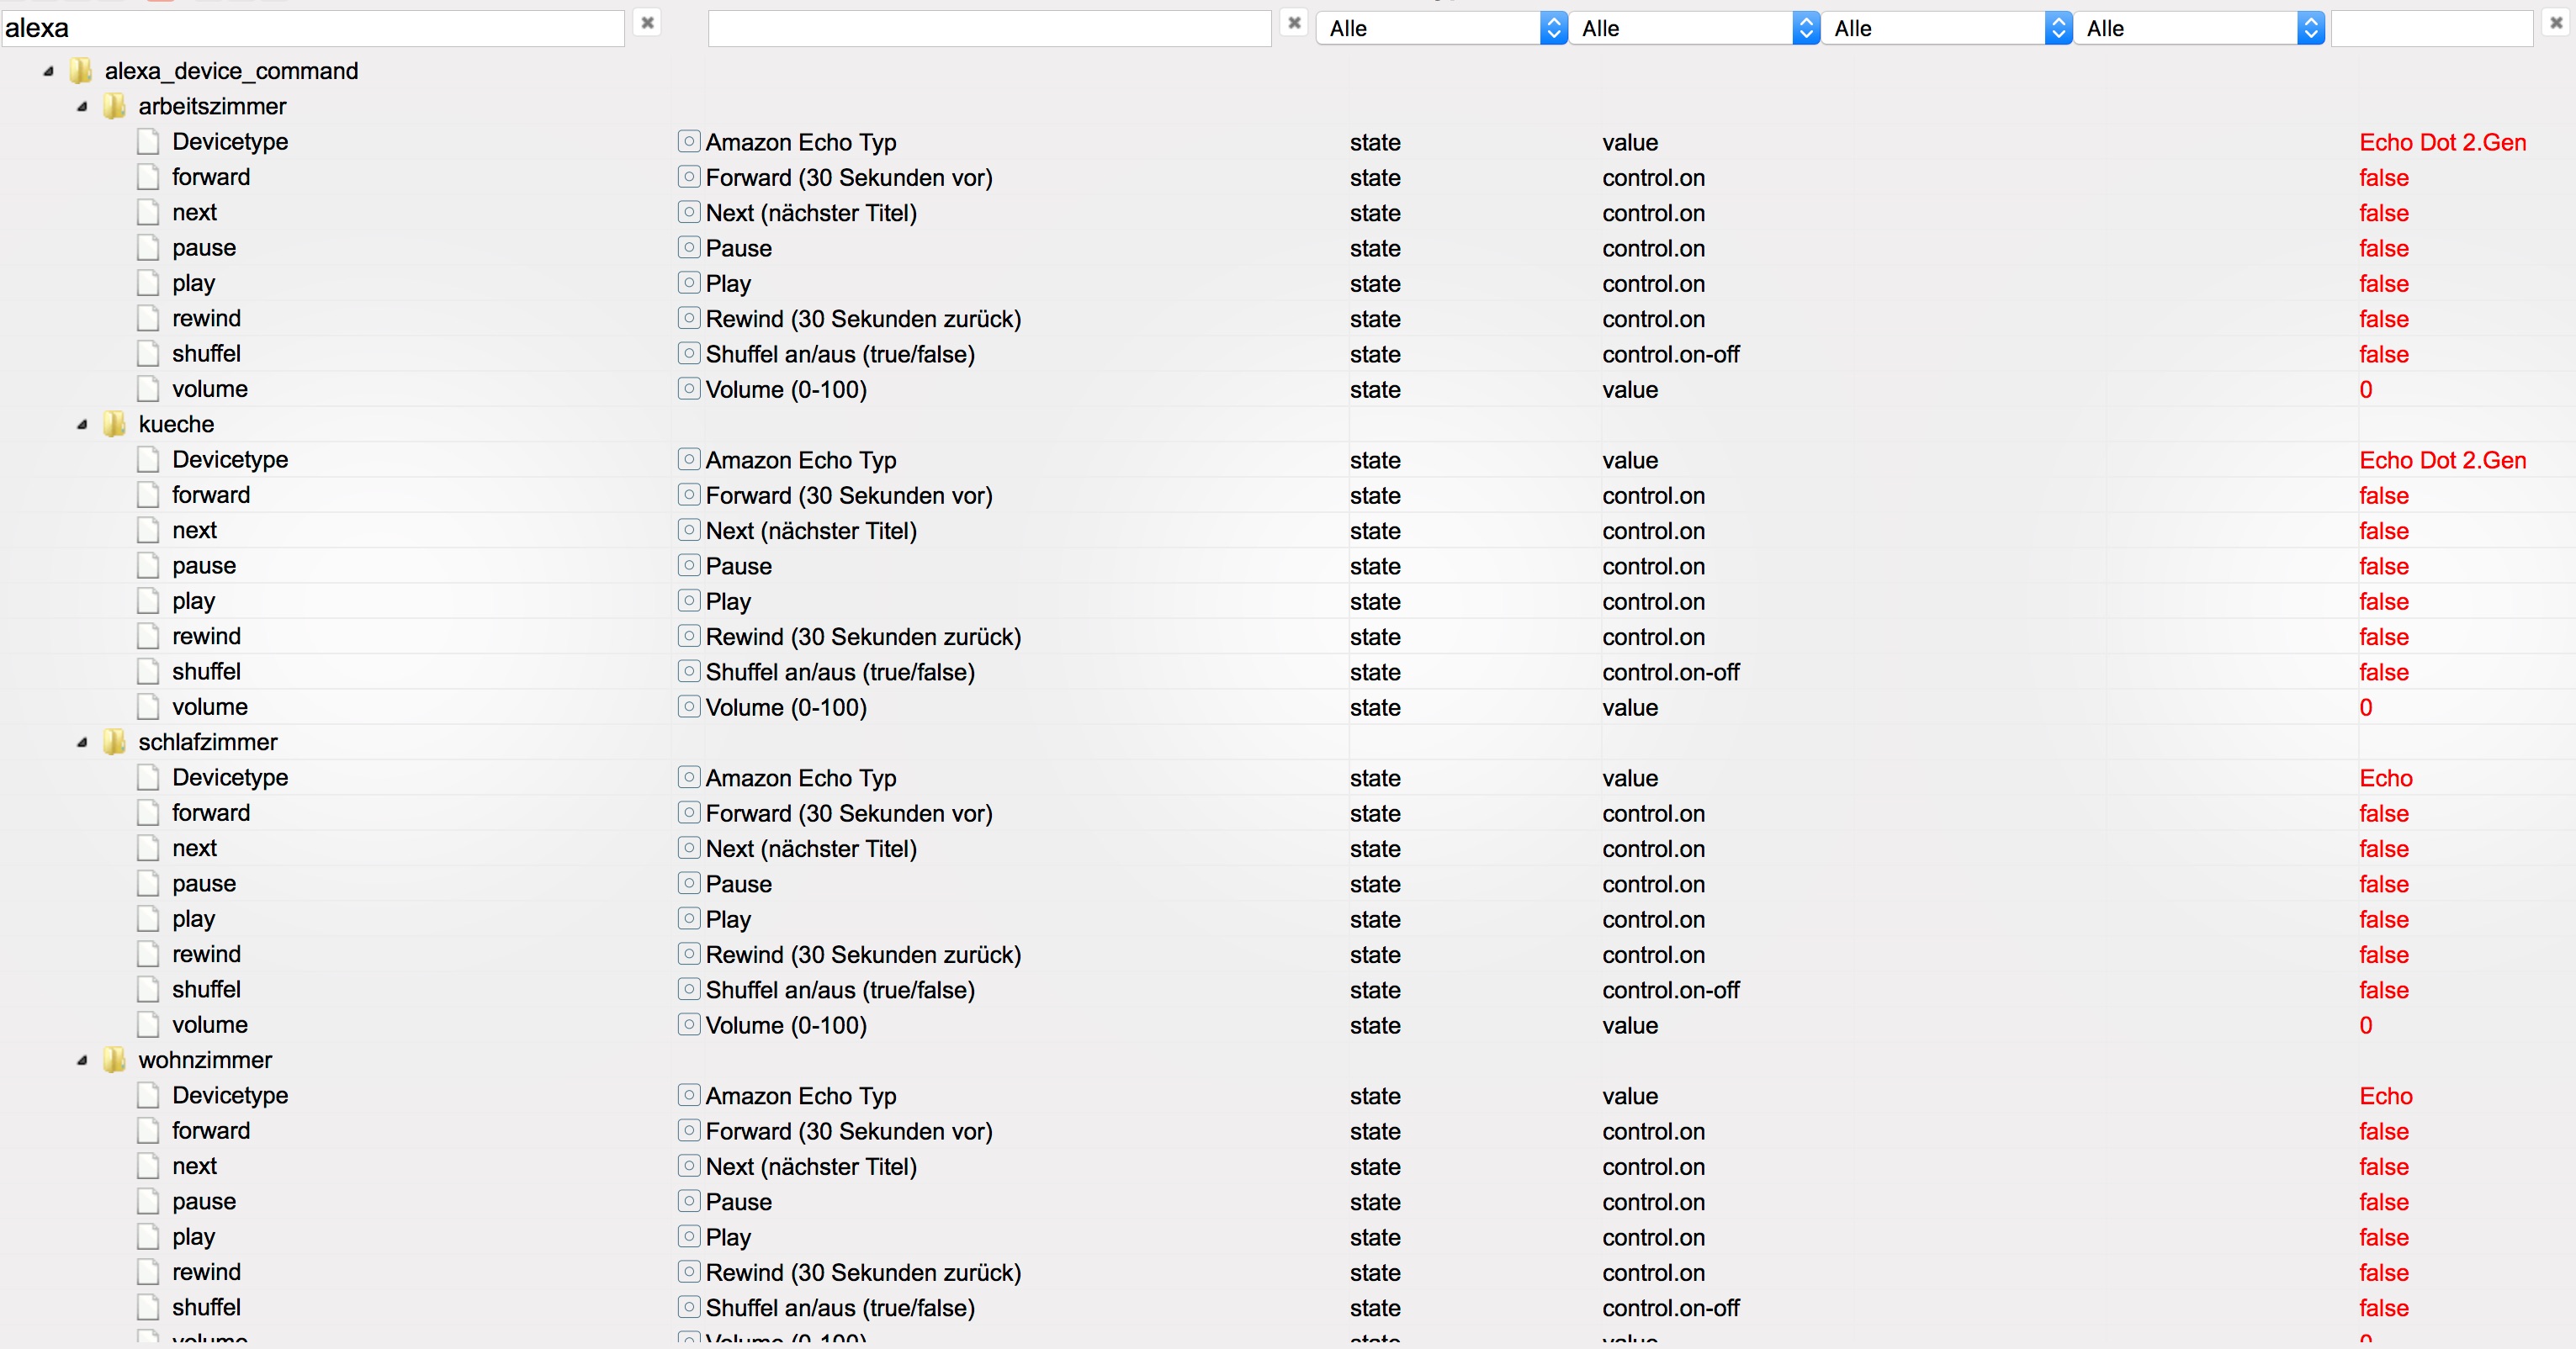Image resolution: width=2576 pixels, height=1349 pixels.
Task: Collapse the wohnzimmer folder
Action: [82, 1060]
